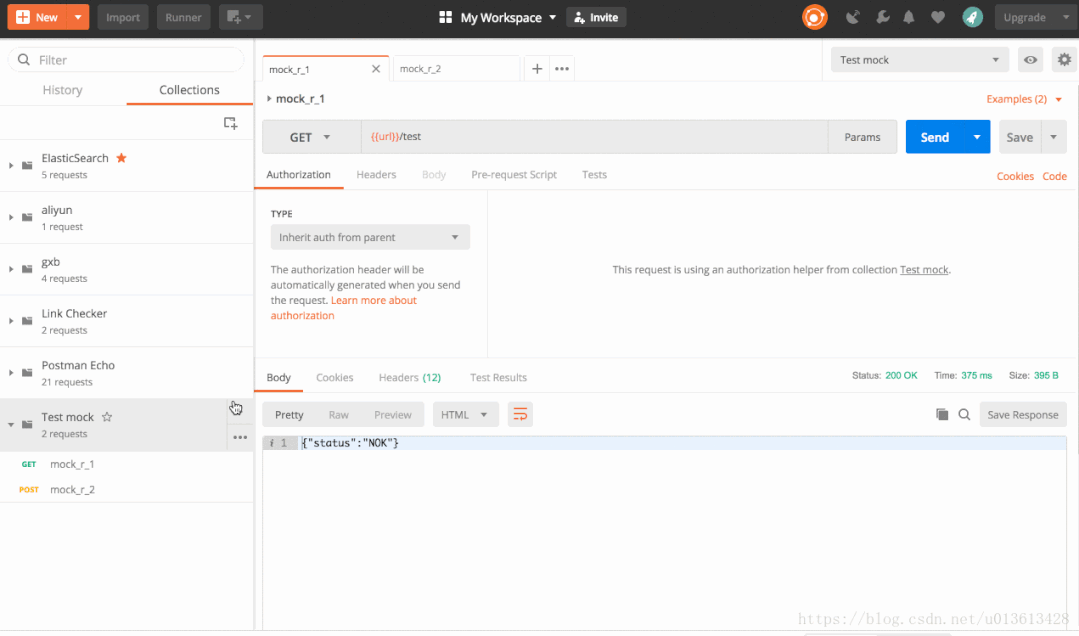Expand the mock_r_1 request description

tap(268, 99)
